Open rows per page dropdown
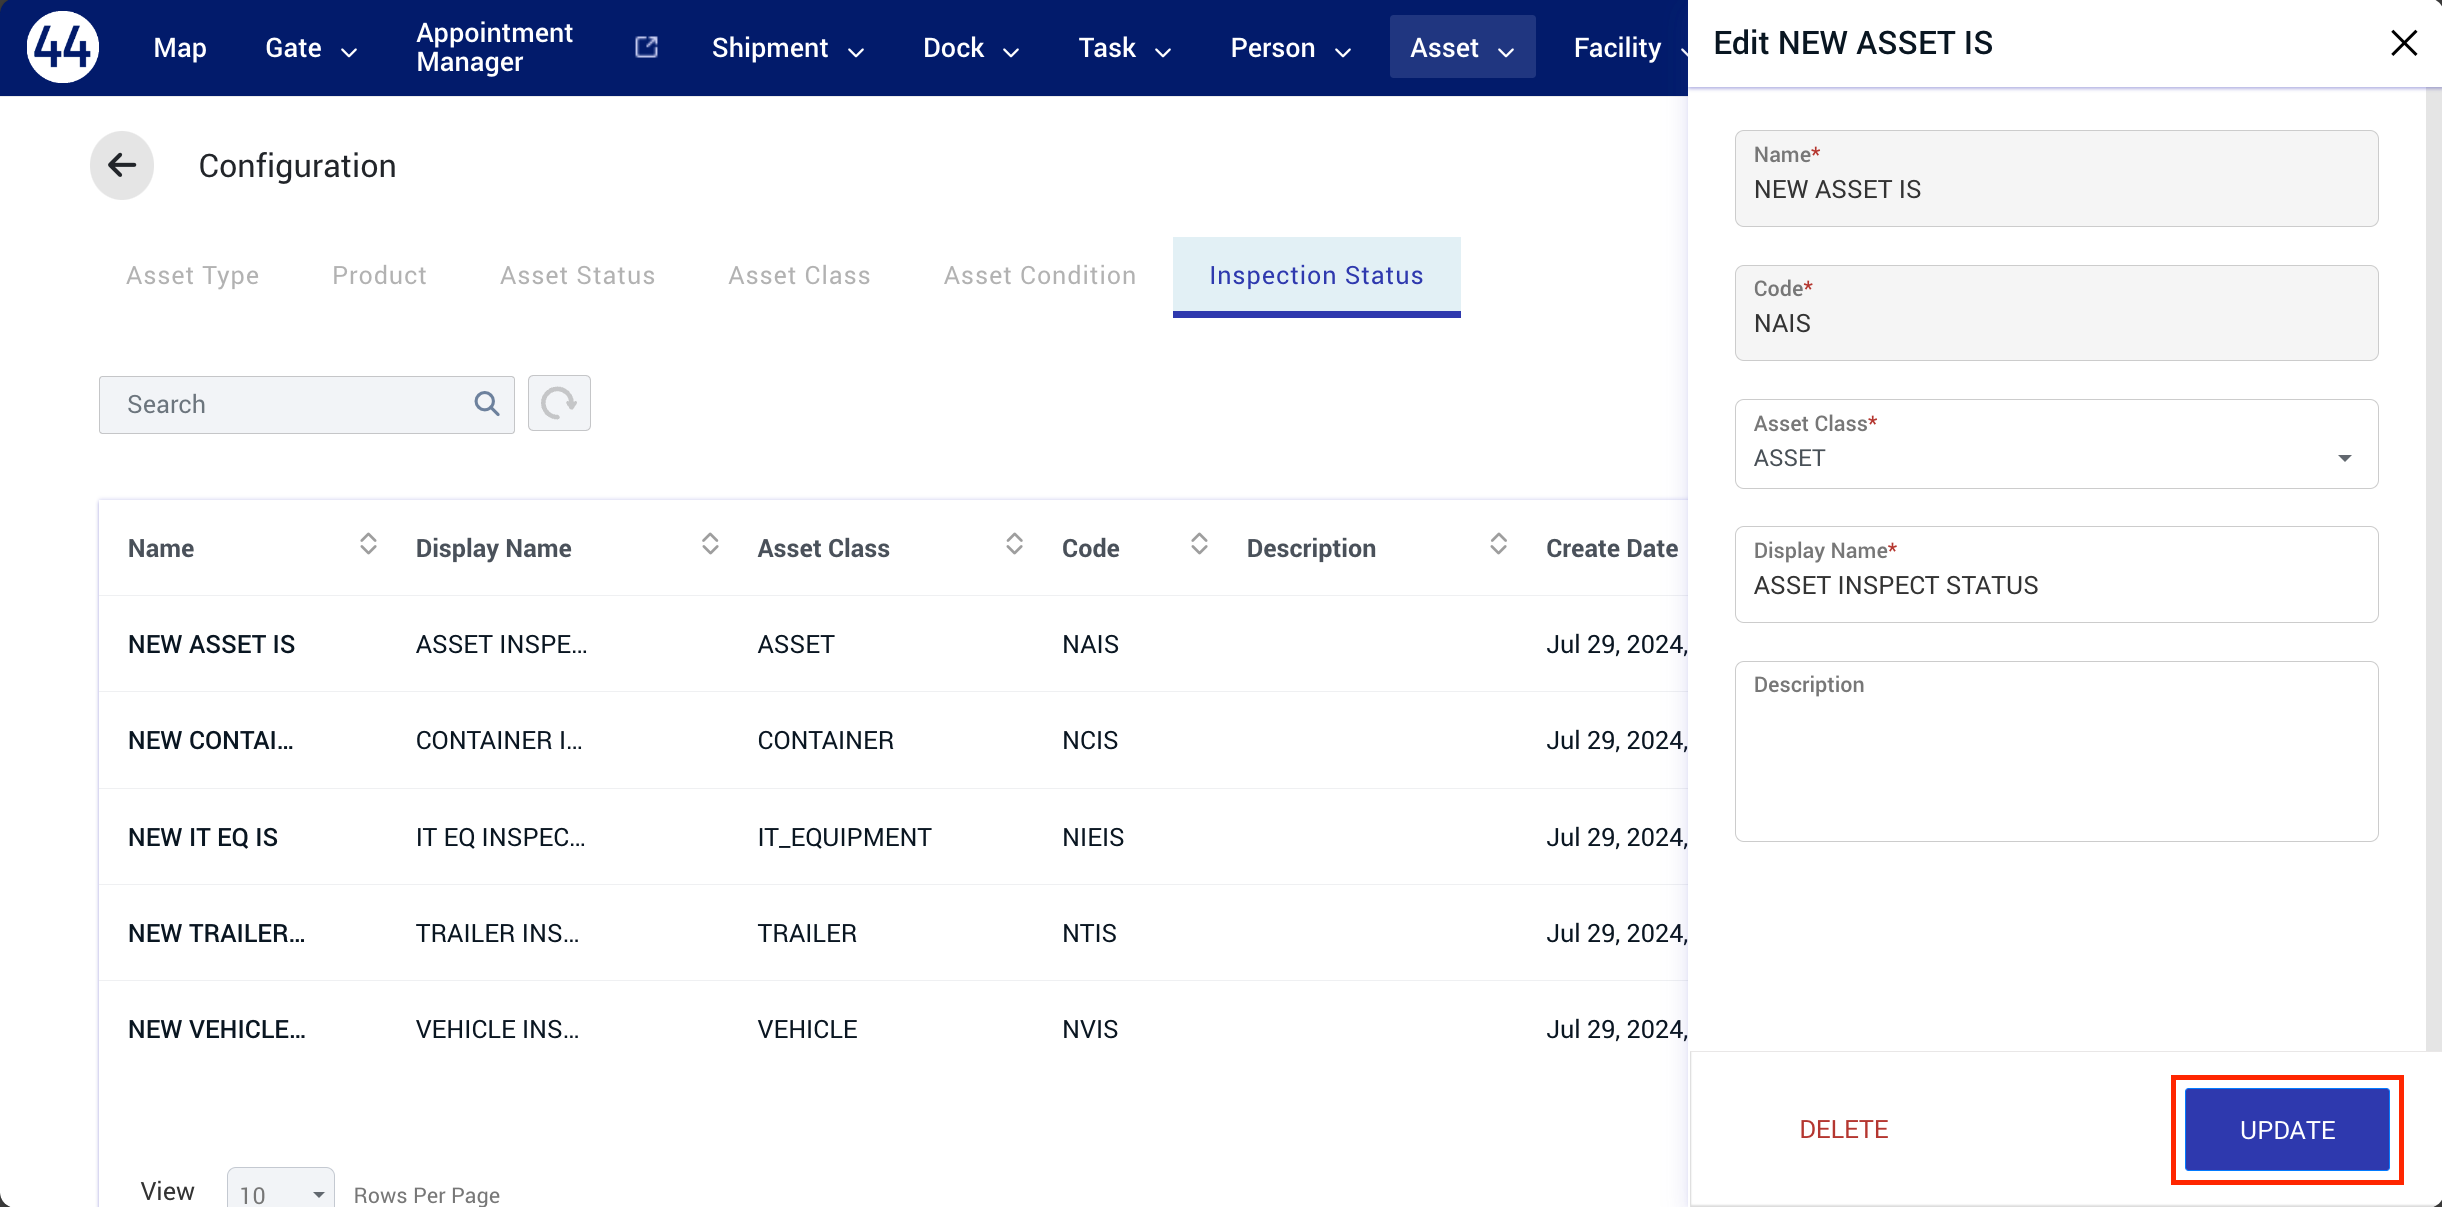 click(x=281, y=1191)
